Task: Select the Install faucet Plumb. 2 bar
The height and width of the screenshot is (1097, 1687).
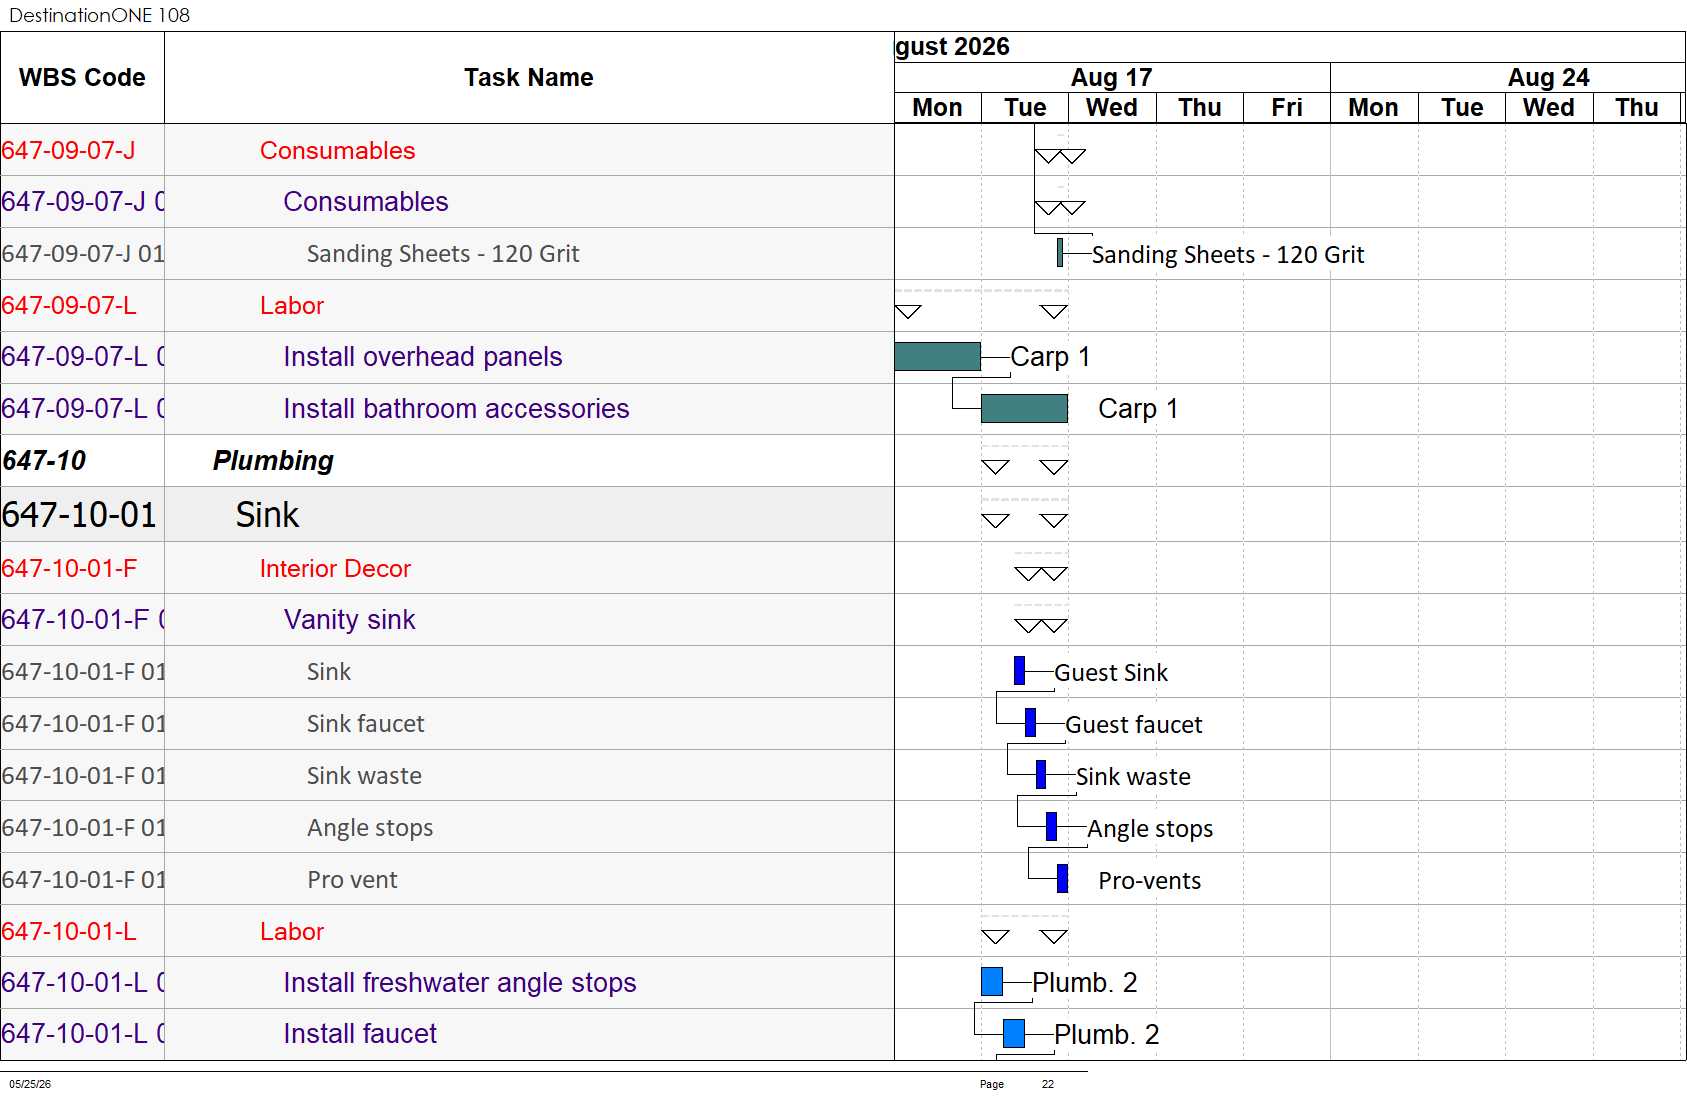Action: [x=1014, y=1033]
